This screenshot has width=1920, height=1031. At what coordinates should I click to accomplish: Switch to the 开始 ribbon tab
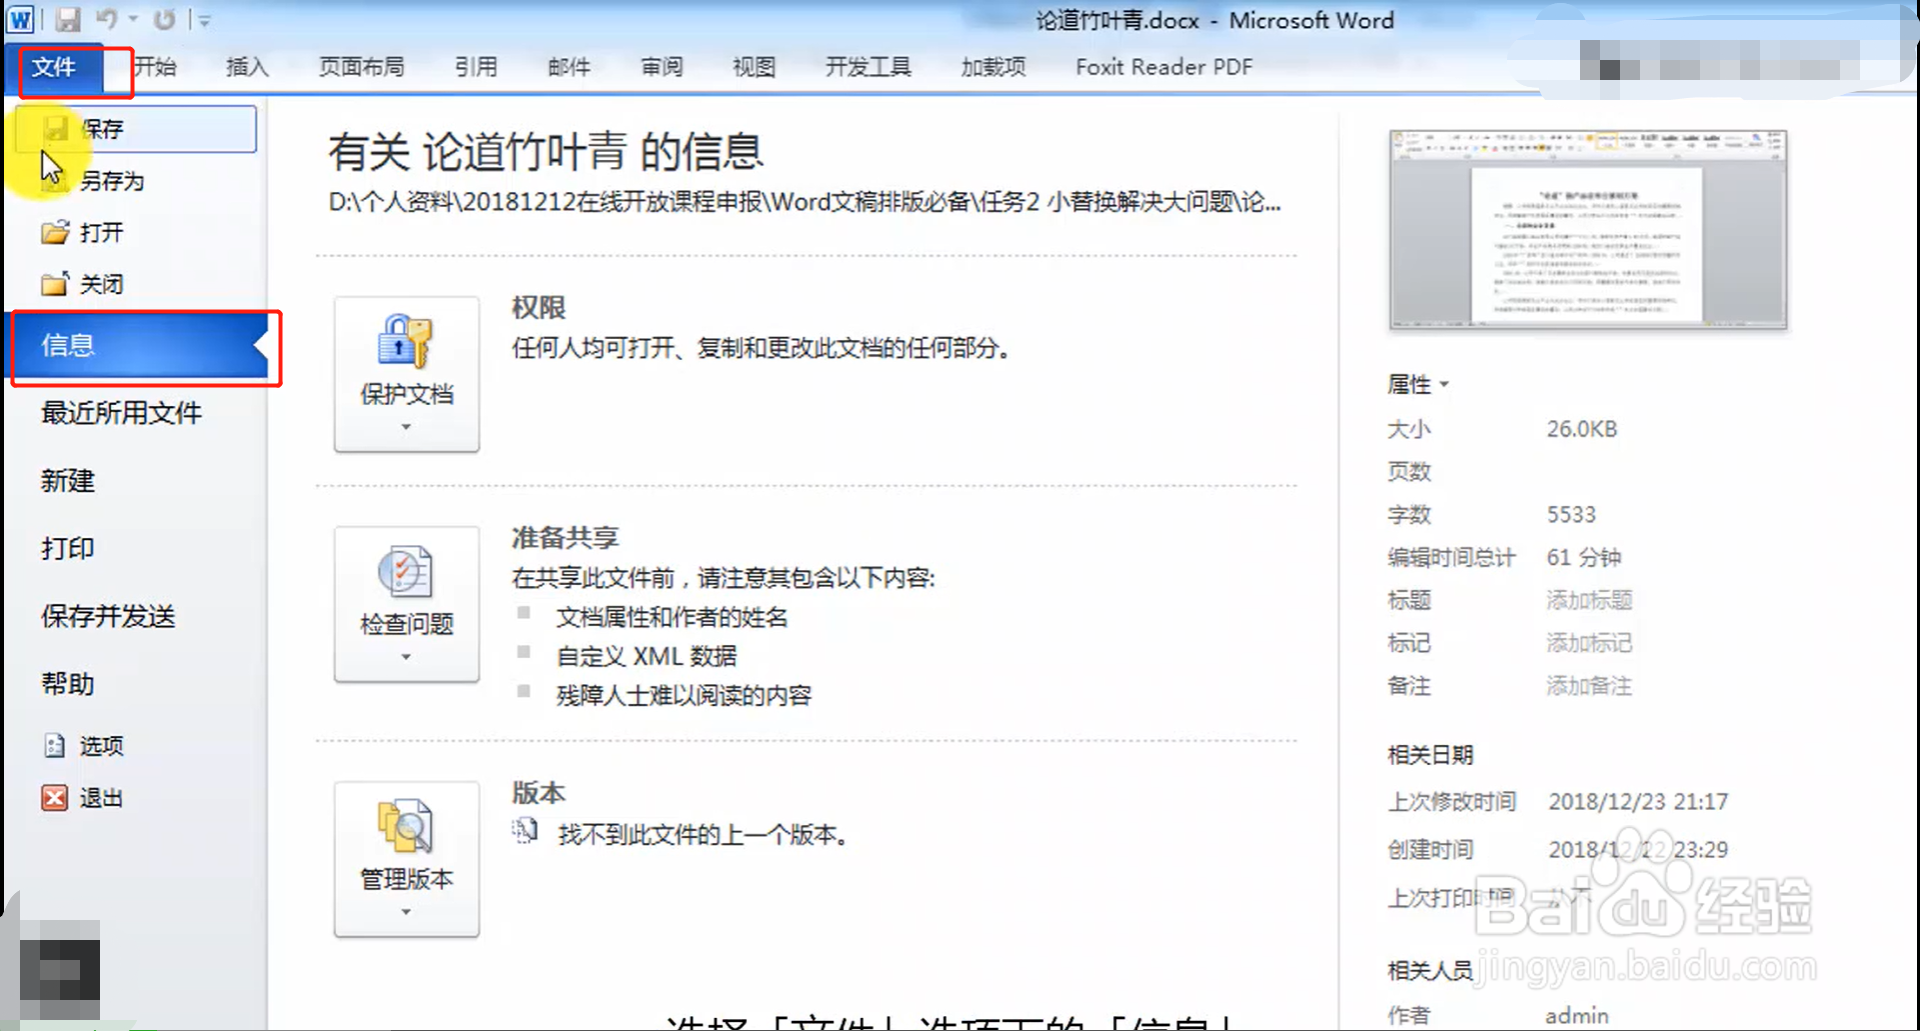[x=155, y=67]
